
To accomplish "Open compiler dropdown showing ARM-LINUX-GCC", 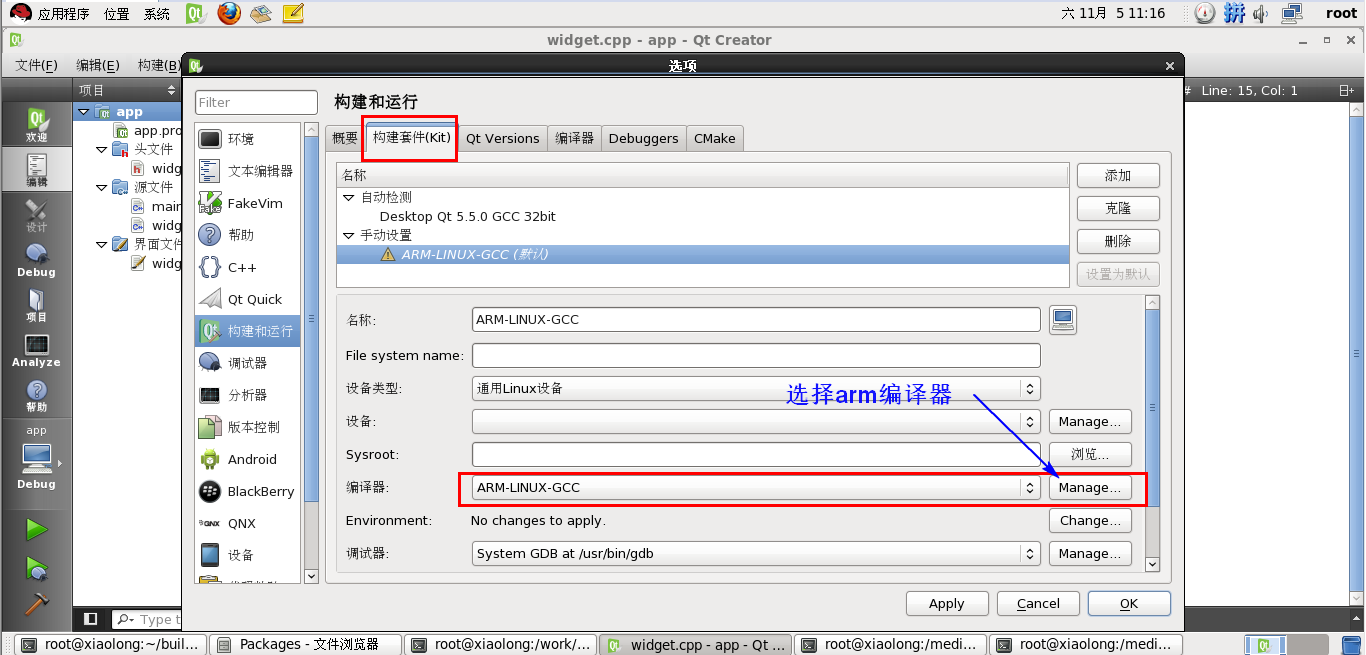I will [x=756, y=488].
